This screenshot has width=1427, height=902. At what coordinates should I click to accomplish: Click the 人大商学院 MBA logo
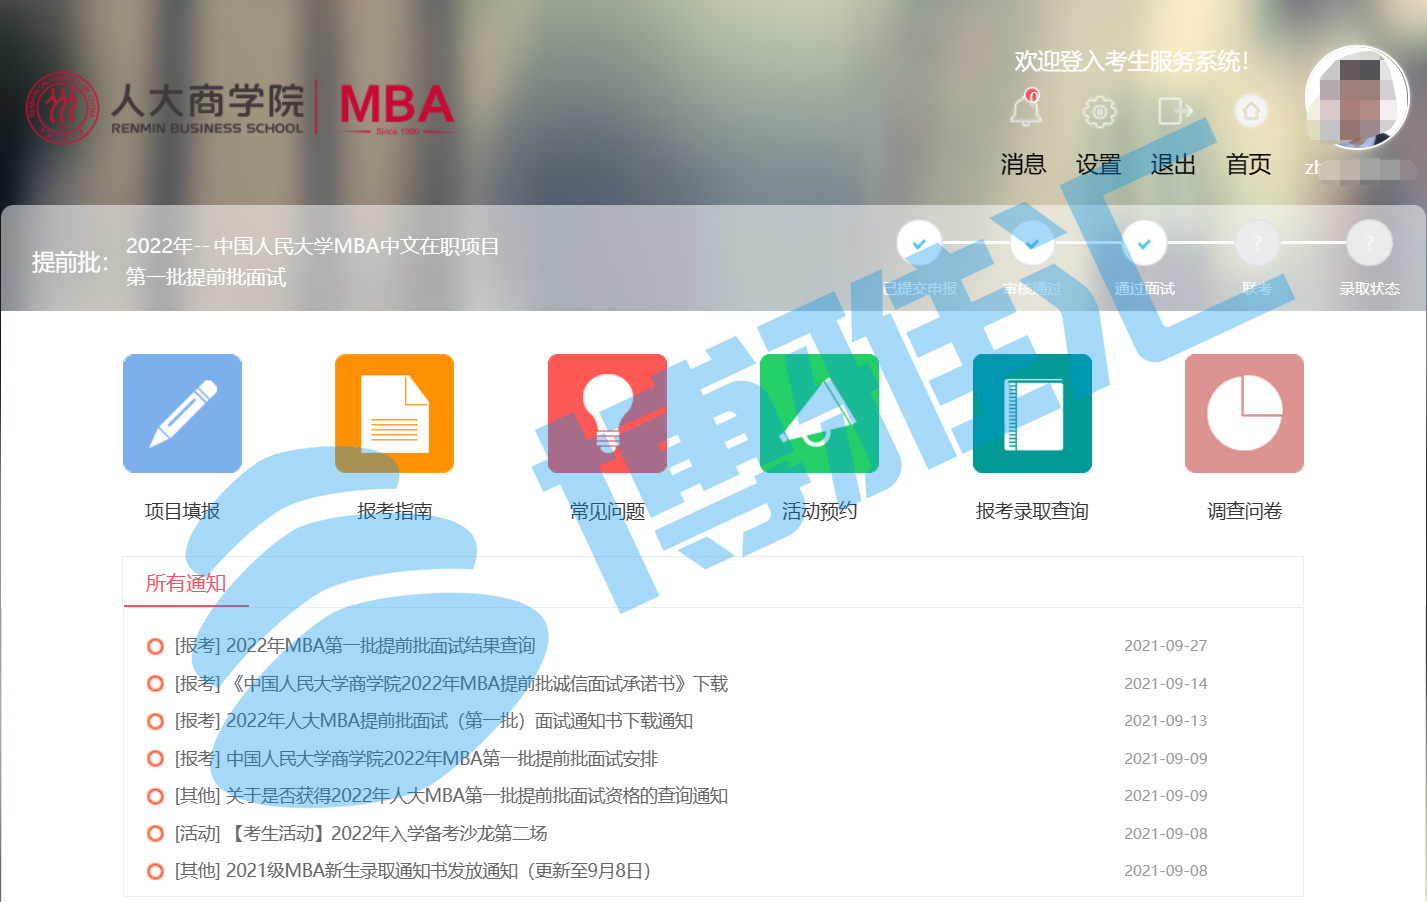click(240, 107)
